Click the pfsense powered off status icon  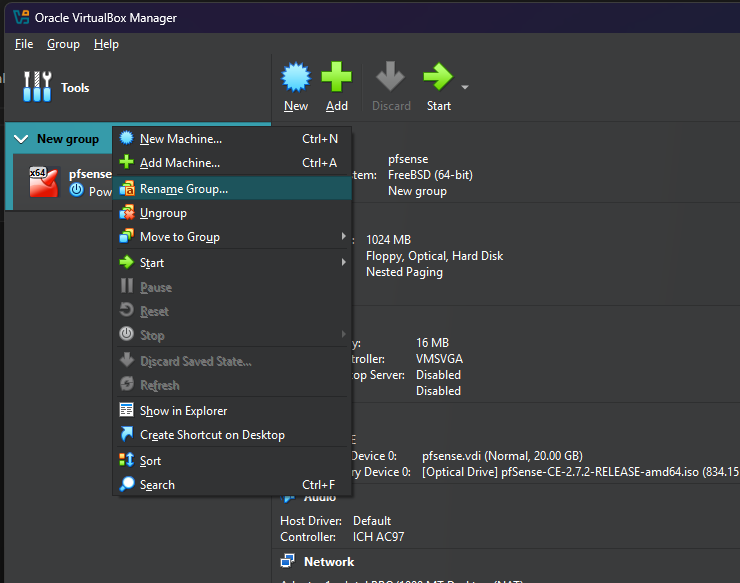point(76,190)
